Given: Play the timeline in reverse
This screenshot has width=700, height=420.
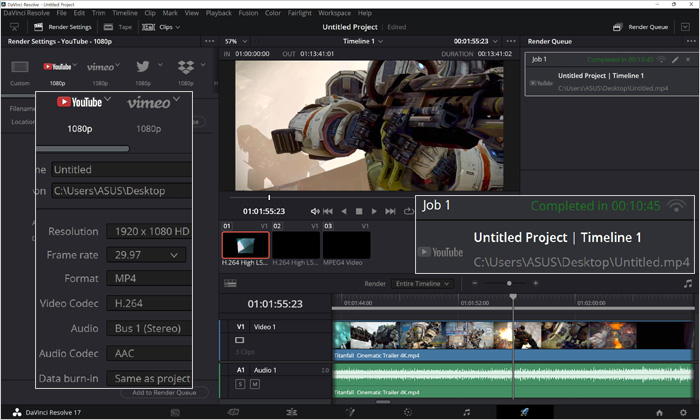Looking at the screenshot, I should pos(344,211).
